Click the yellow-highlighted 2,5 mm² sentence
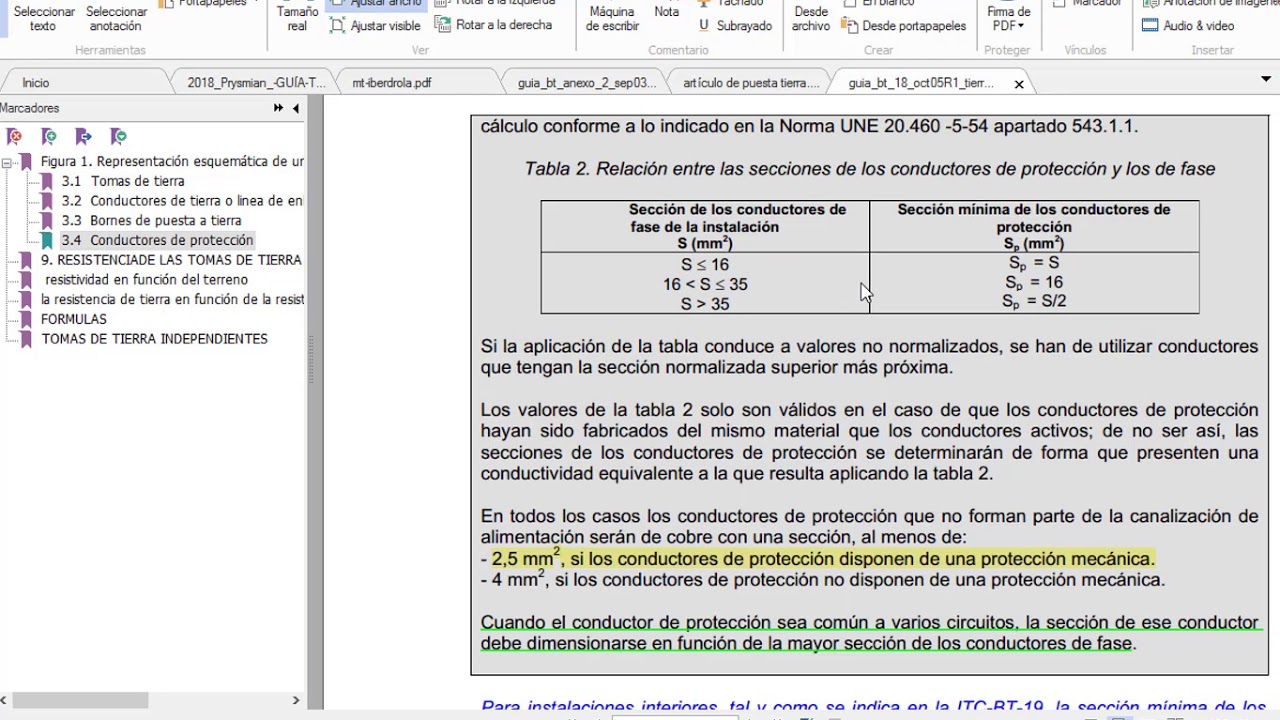 click(x=823, y=558)
